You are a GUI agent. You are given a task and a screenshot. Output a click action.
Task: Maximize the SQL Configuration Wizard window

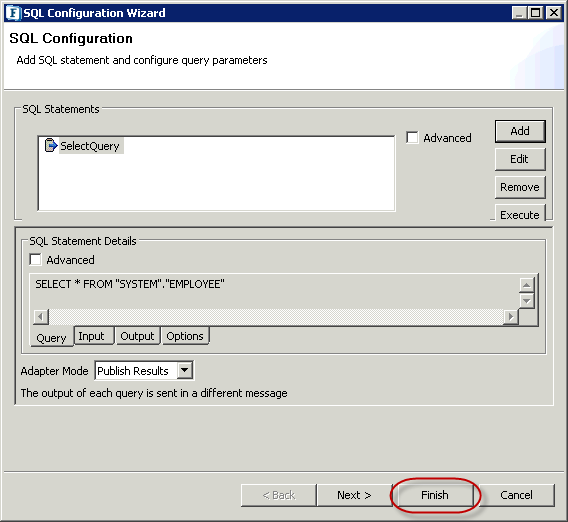tap(535, 13)
